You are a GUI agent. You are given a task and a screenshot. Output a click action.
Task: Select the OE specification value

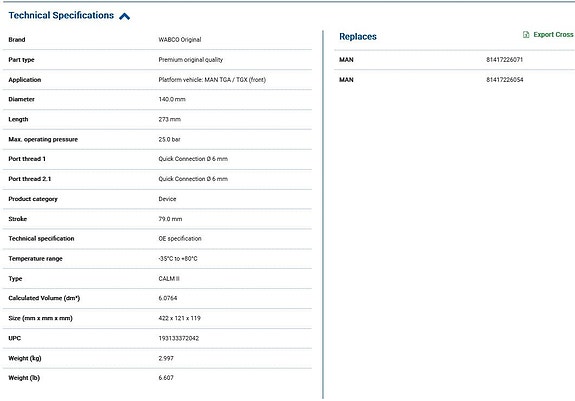click(180, 239)
